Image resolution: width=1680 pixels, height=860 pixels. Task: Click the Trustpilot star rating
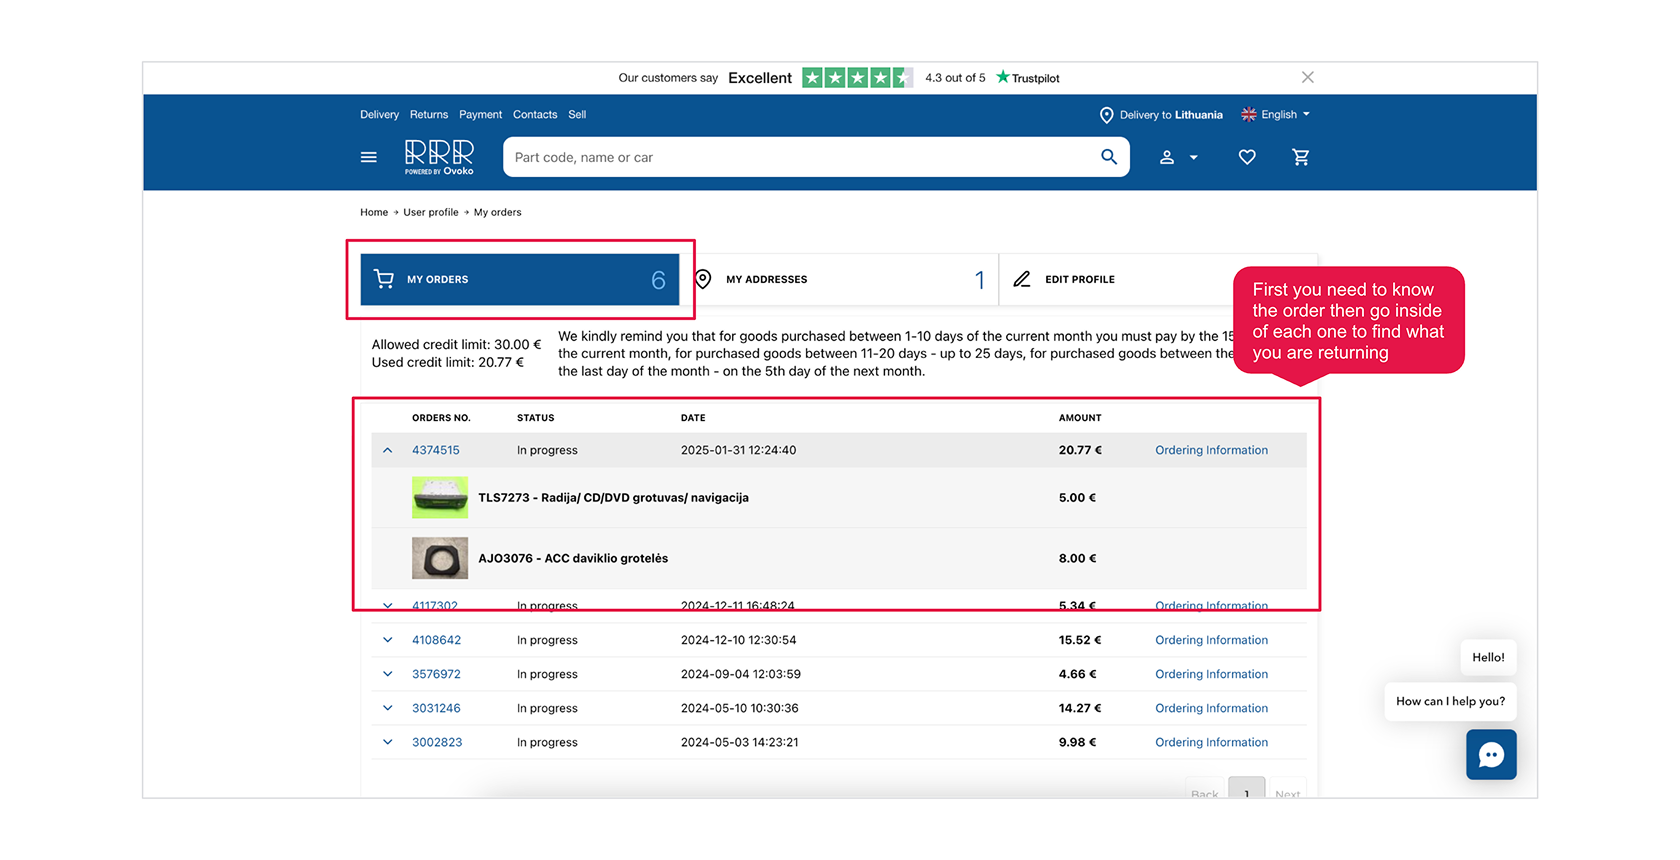click(x=856, y=78)
